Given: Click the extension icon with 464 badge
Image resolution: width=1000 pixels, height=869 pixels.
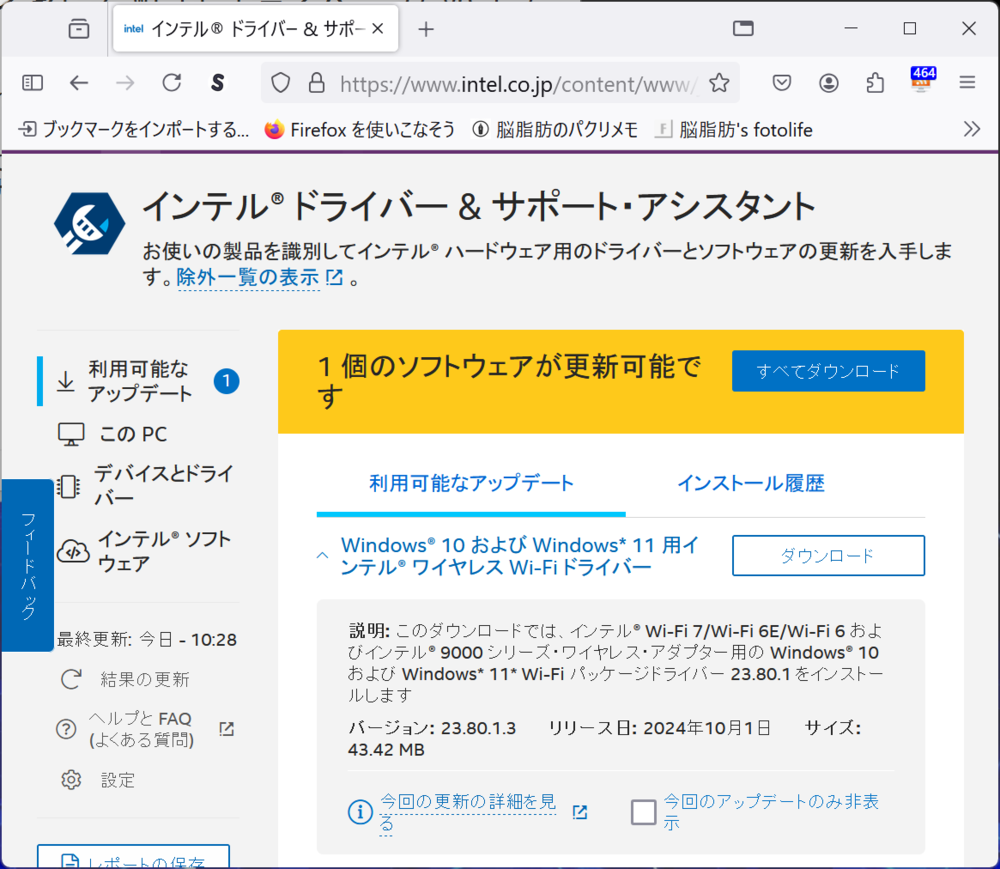Looking at the screenshot, I should pos(922,80).
